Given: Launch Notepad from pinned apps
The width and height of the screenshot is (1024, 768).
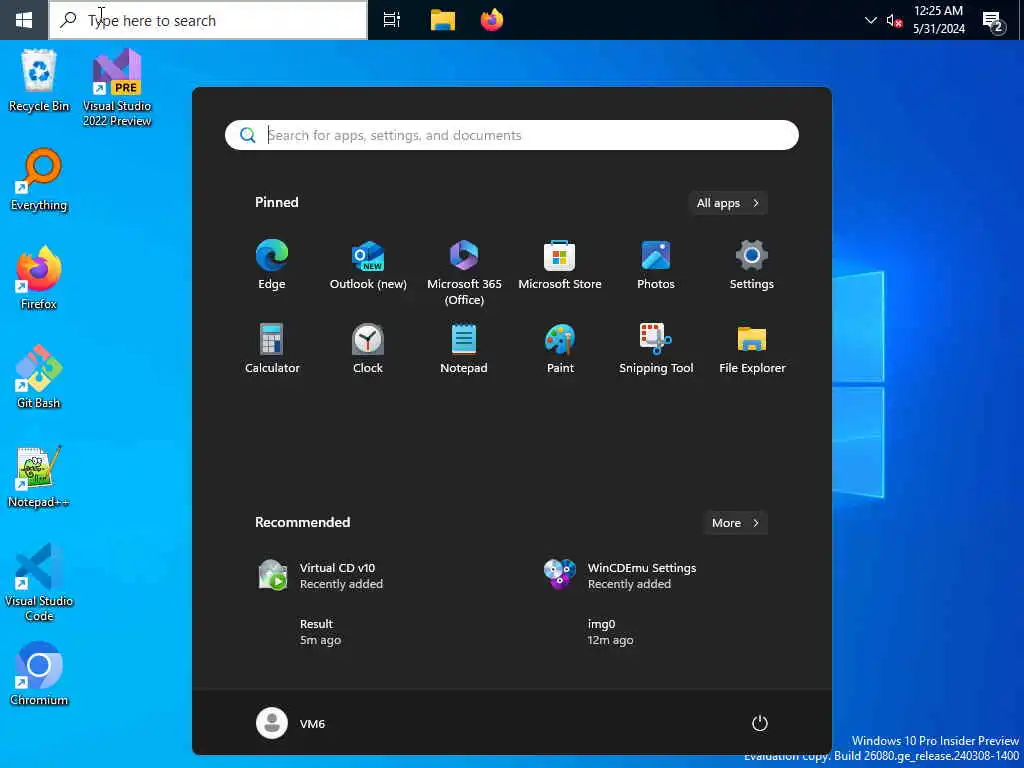Looking at the screenshot, I should pos(464,348).
